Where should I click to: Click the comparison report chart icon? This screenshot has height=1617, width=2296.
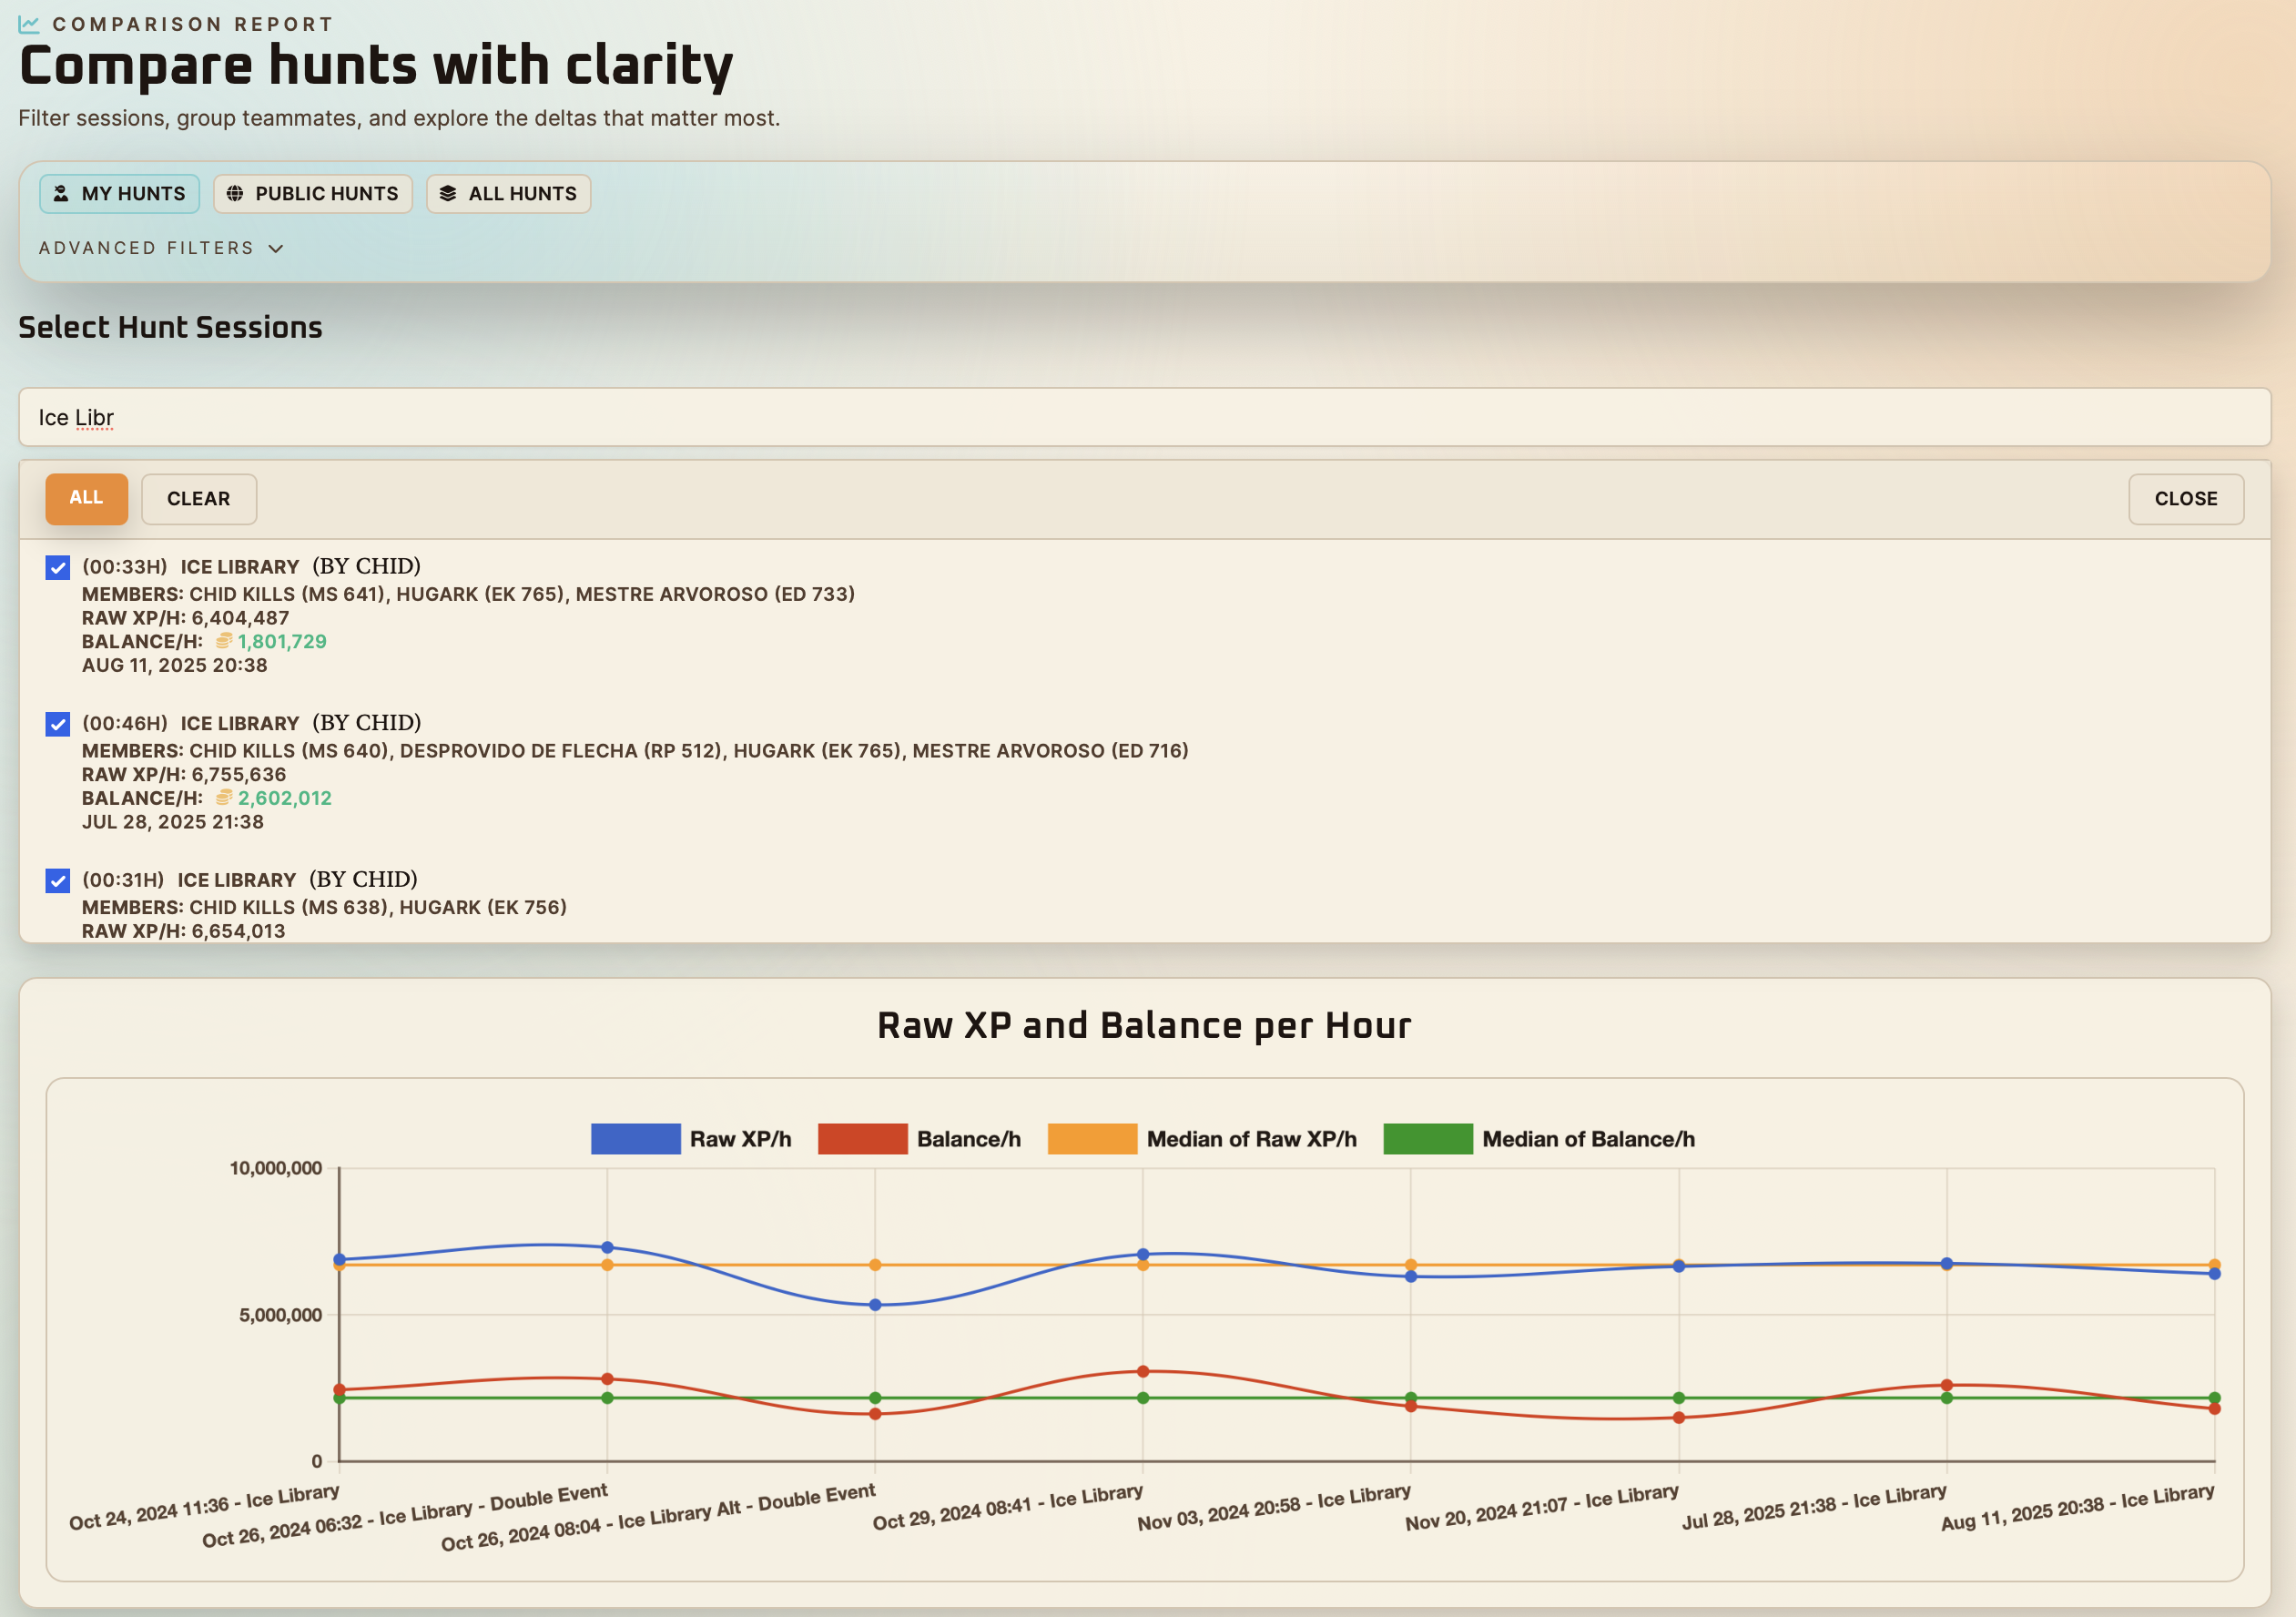click(29, 24)
